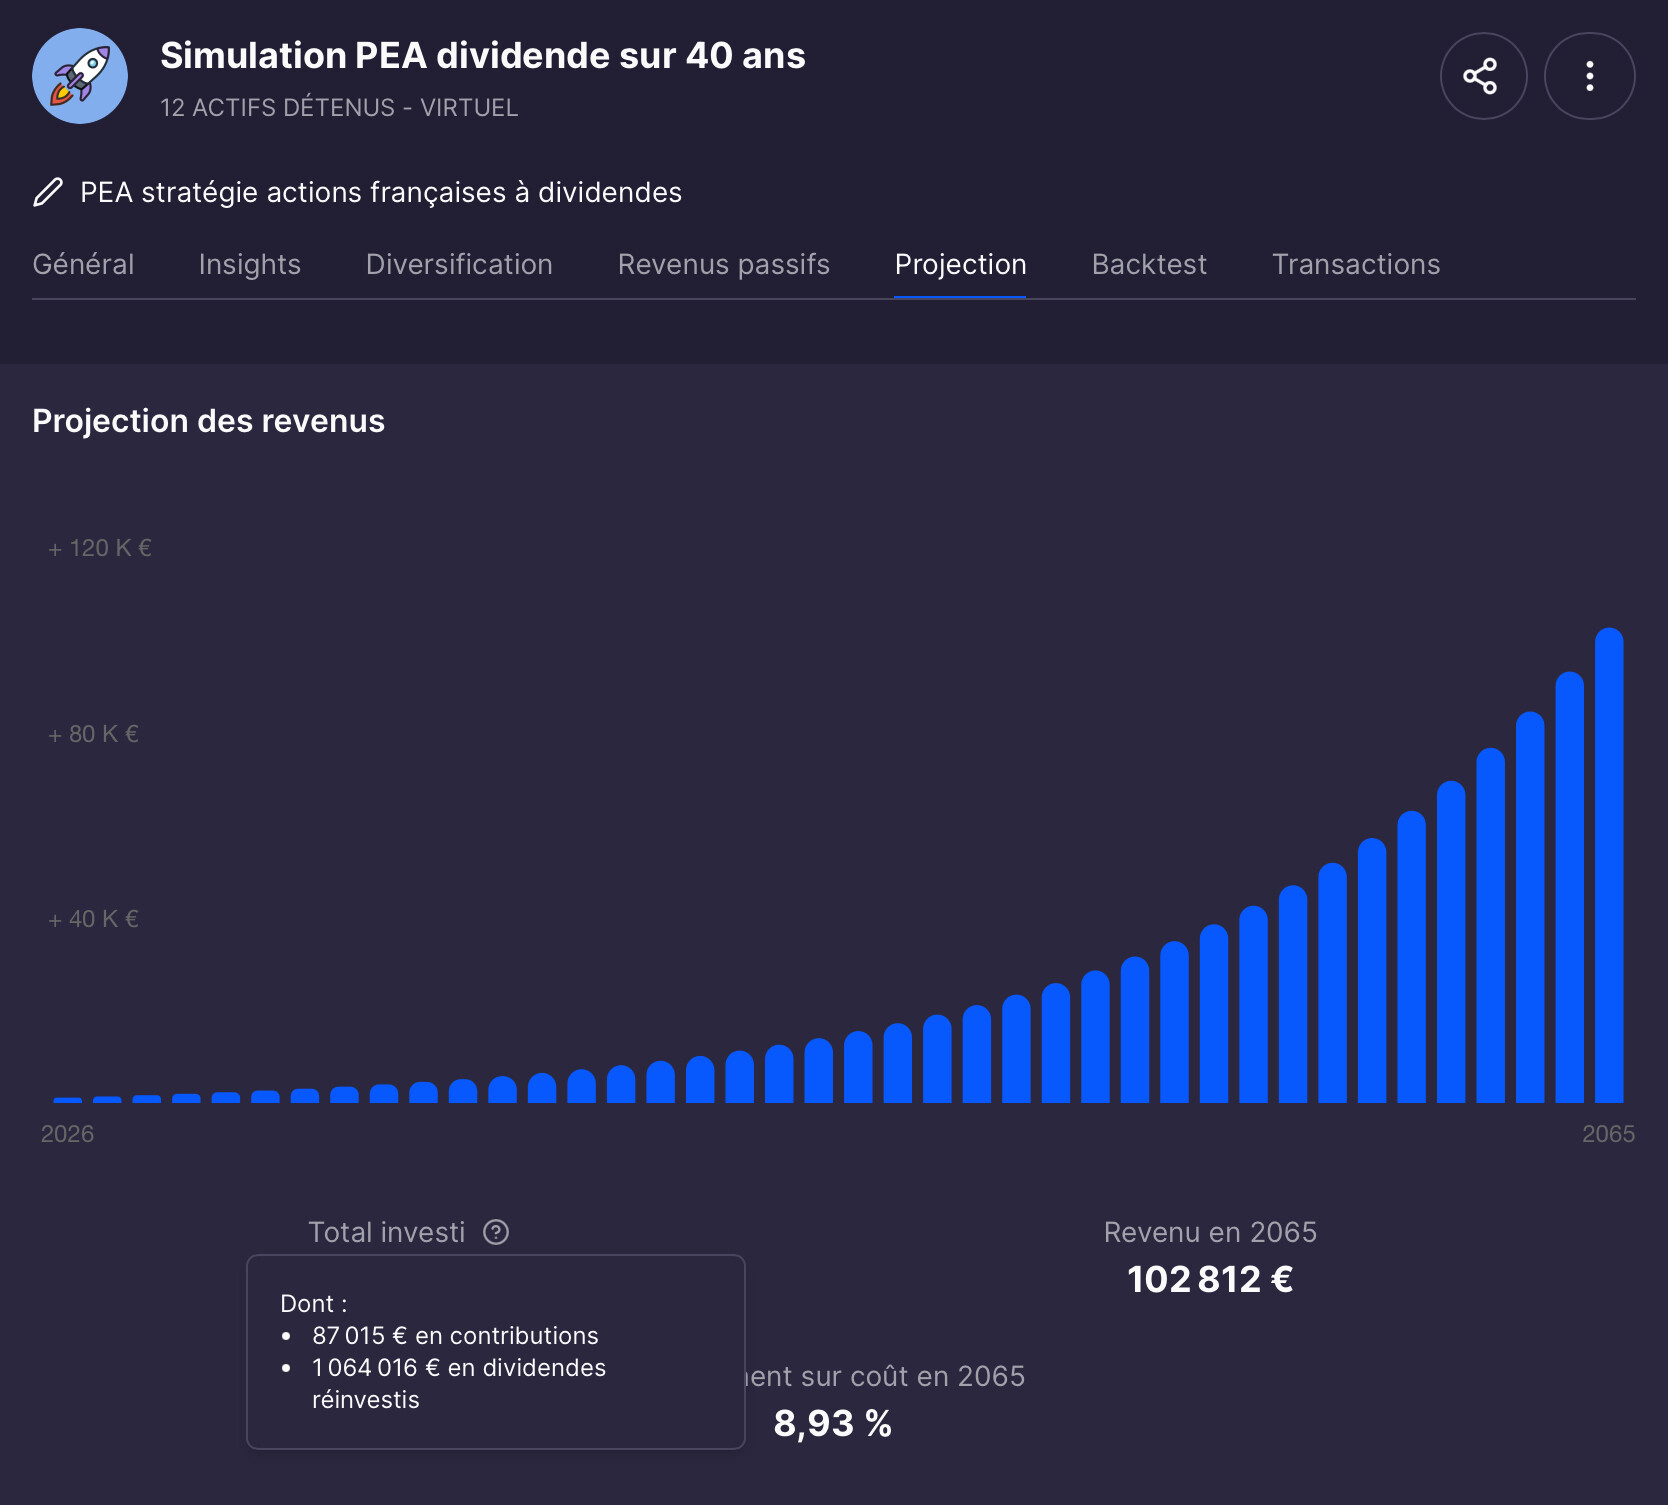Screen dimensions: 1668x1505
Task: Select the Projection tab
Action: (x=960, y=264)
